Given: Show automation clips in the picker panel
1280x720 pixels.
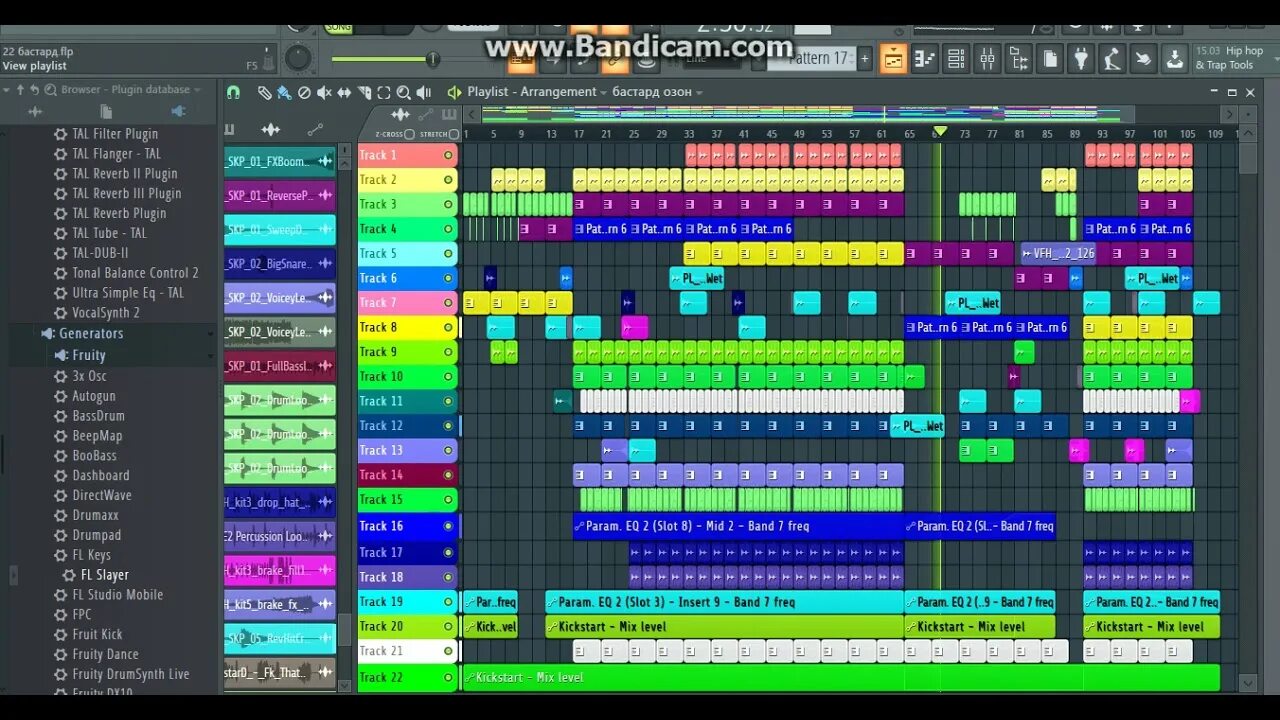Looking at the screenshot, I should pyautogui.click(x=315, y=130).
